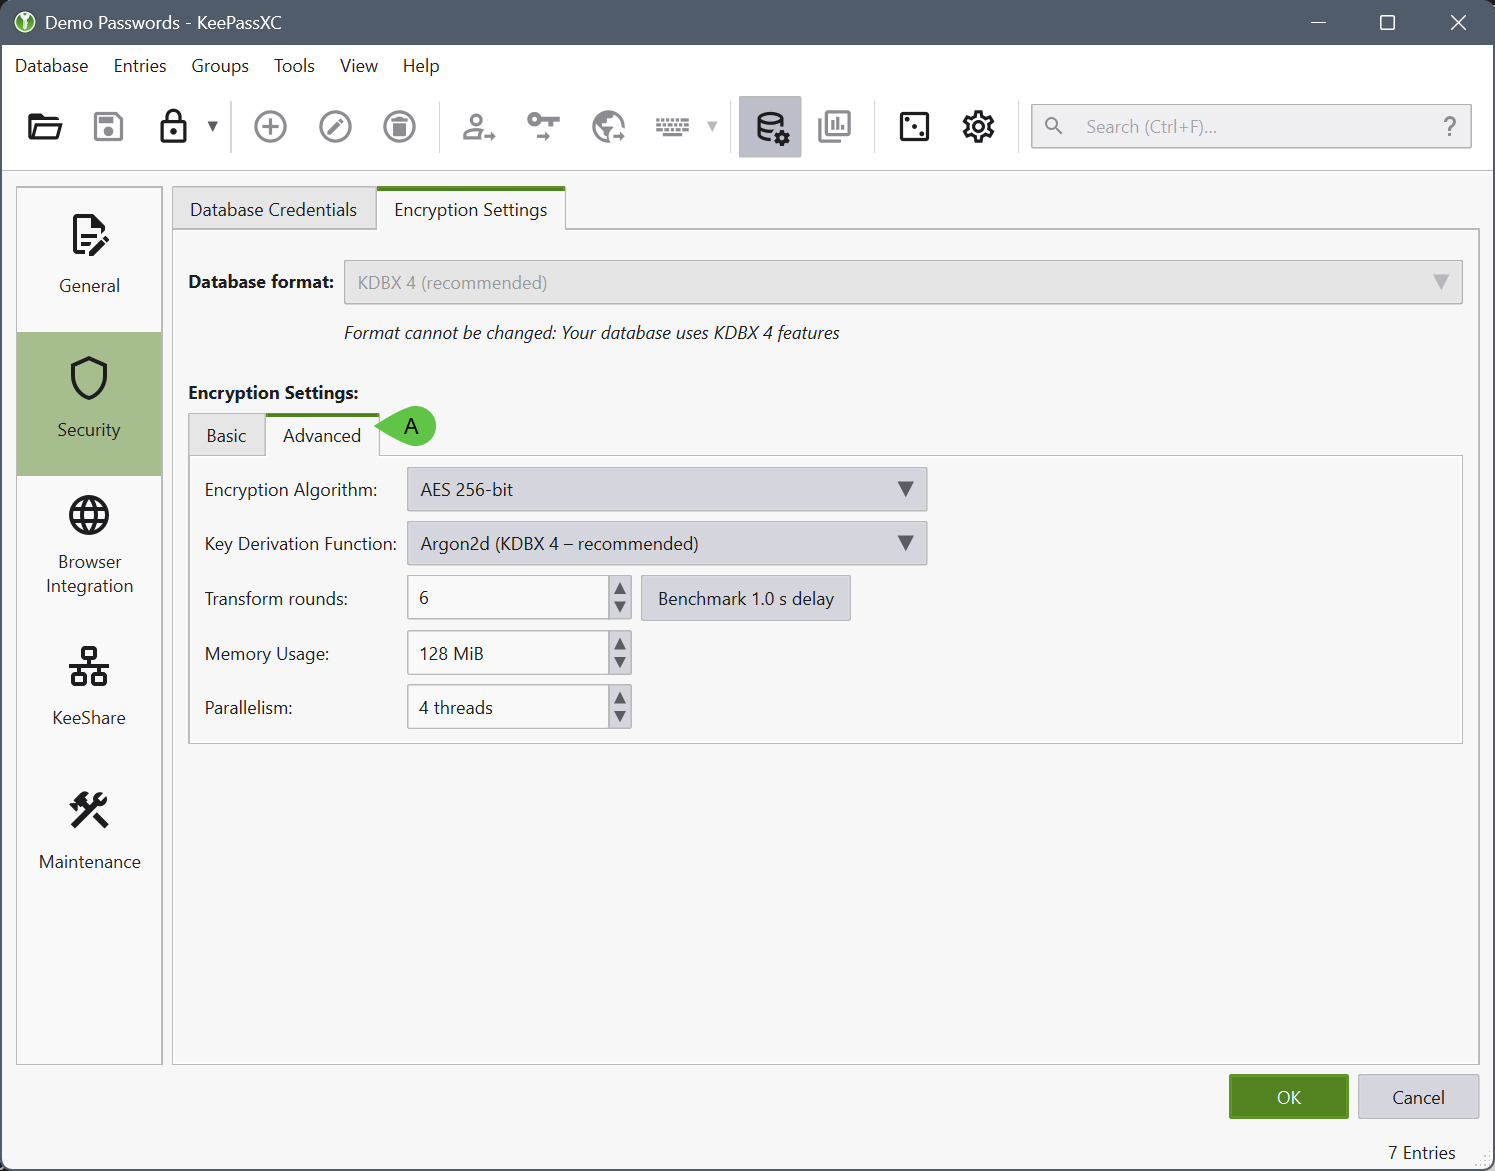Open the Key Derivation Function dropdown

[666, 543]
